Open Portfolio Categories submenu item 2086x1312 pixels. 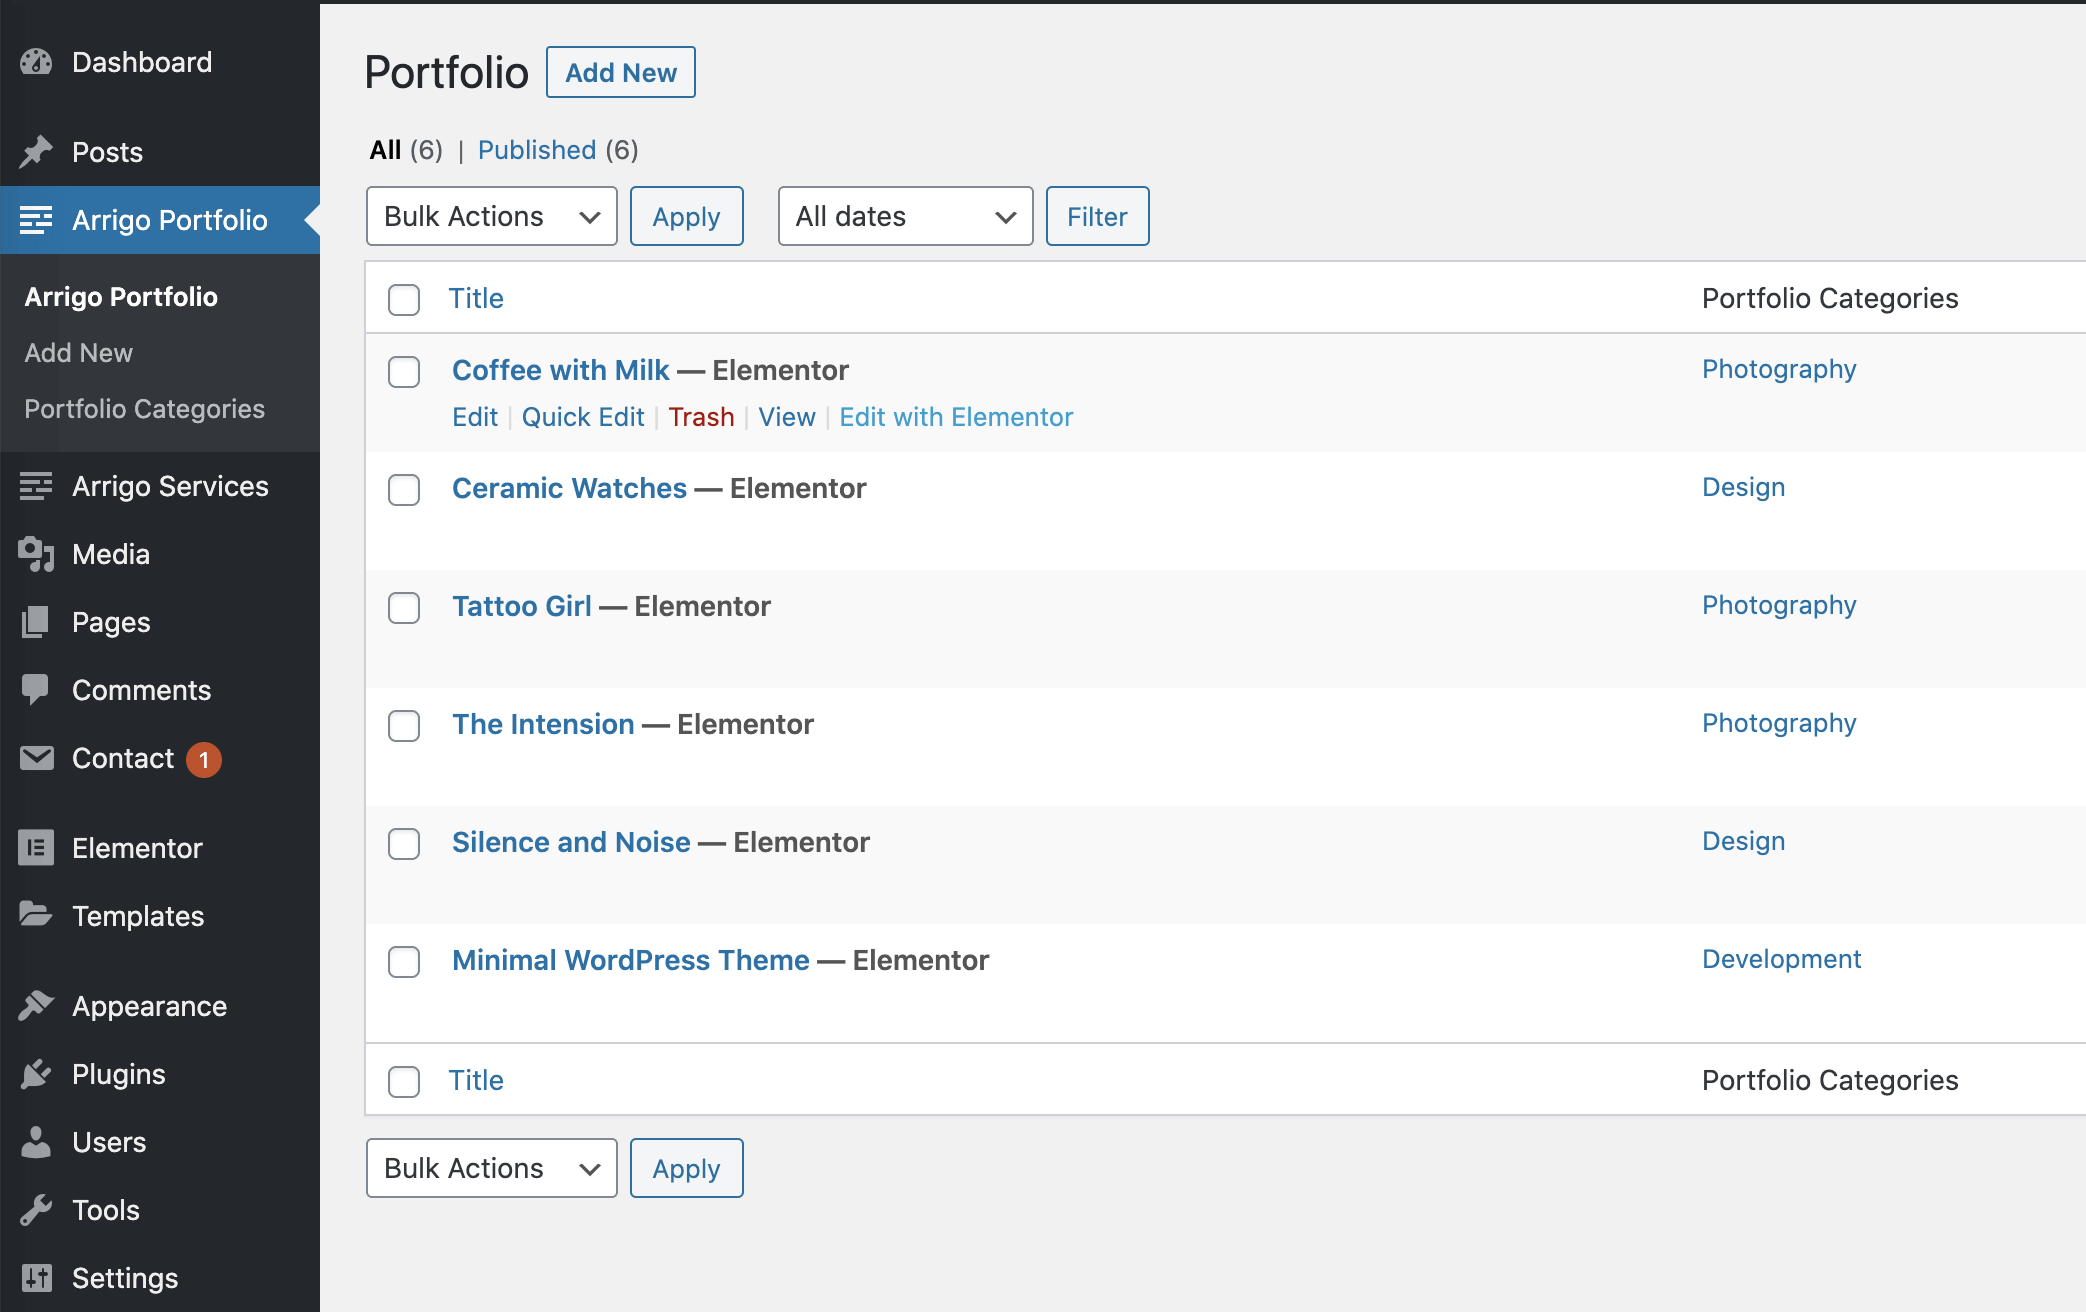click(144, 409)
